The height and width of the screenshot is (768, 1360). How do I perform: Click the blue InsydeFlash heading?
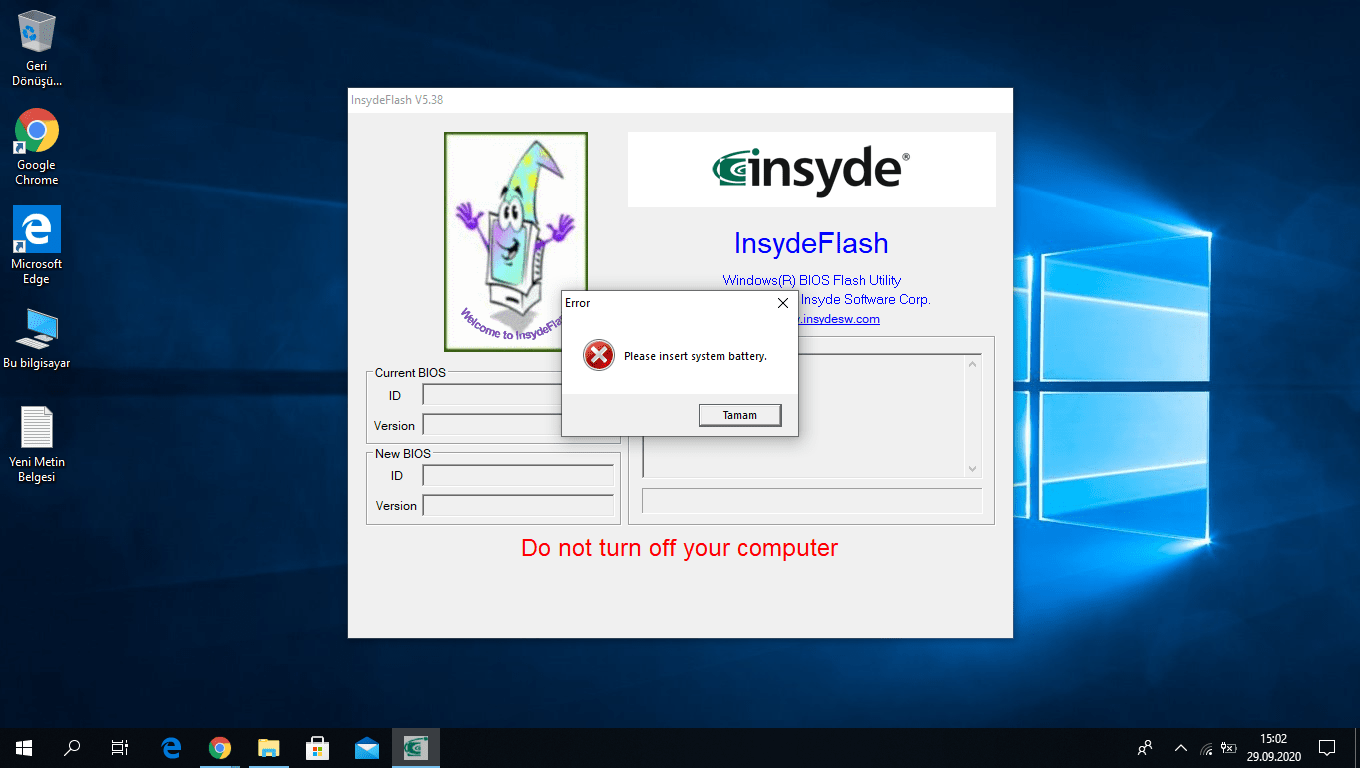click(x=811, y=243)
